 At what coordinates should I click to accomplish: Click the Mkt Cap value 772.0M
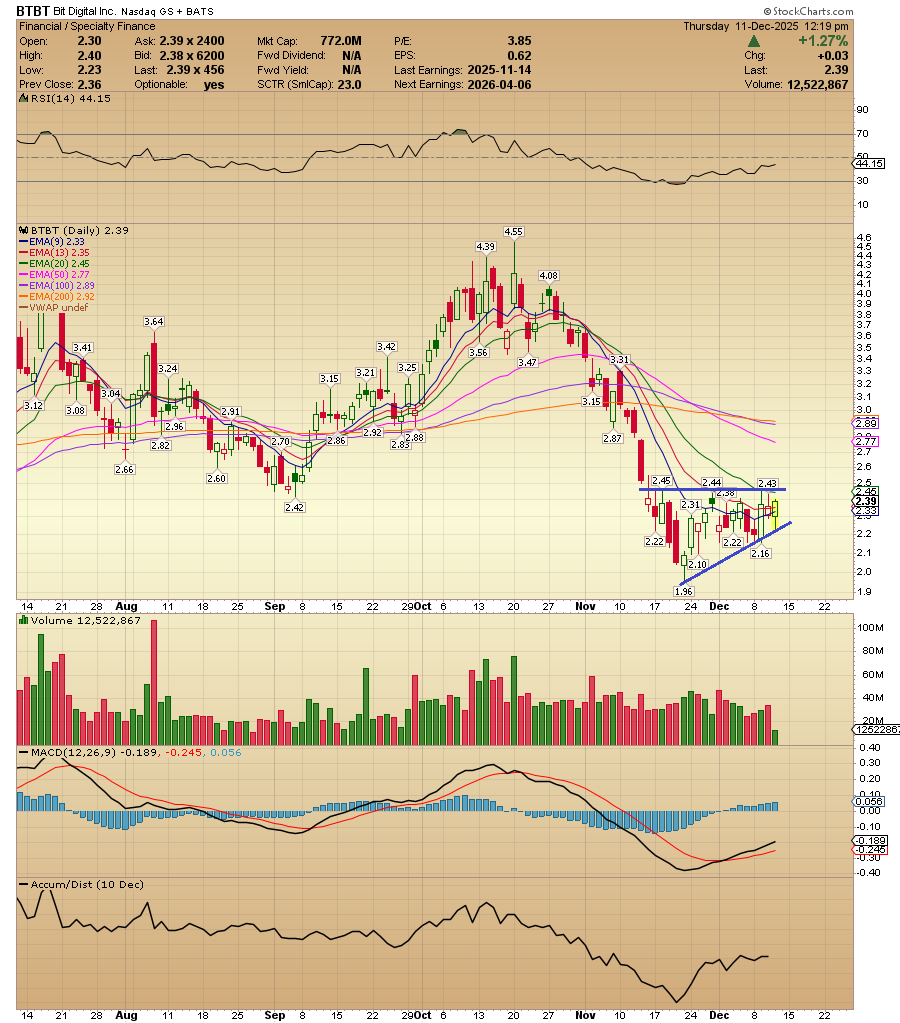[341, 40]
